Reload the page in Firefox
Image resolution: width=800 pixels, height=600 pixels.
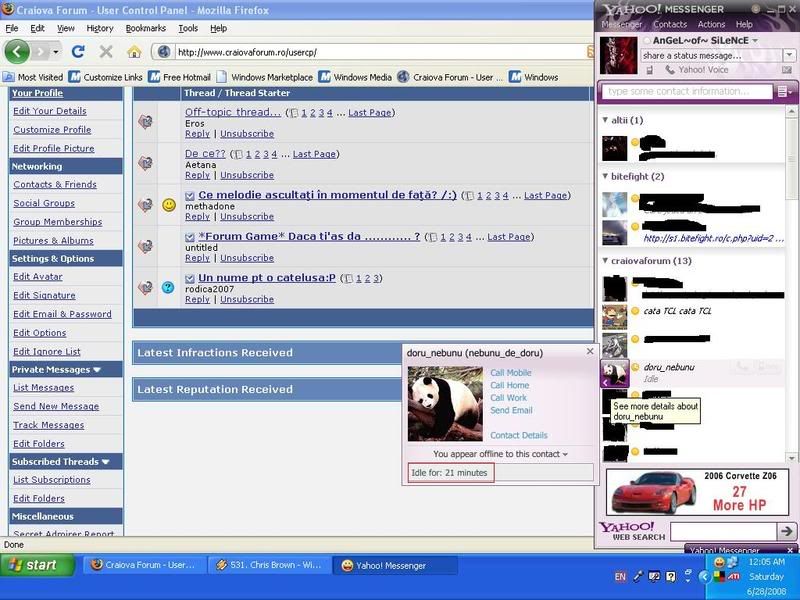[78, 52]
